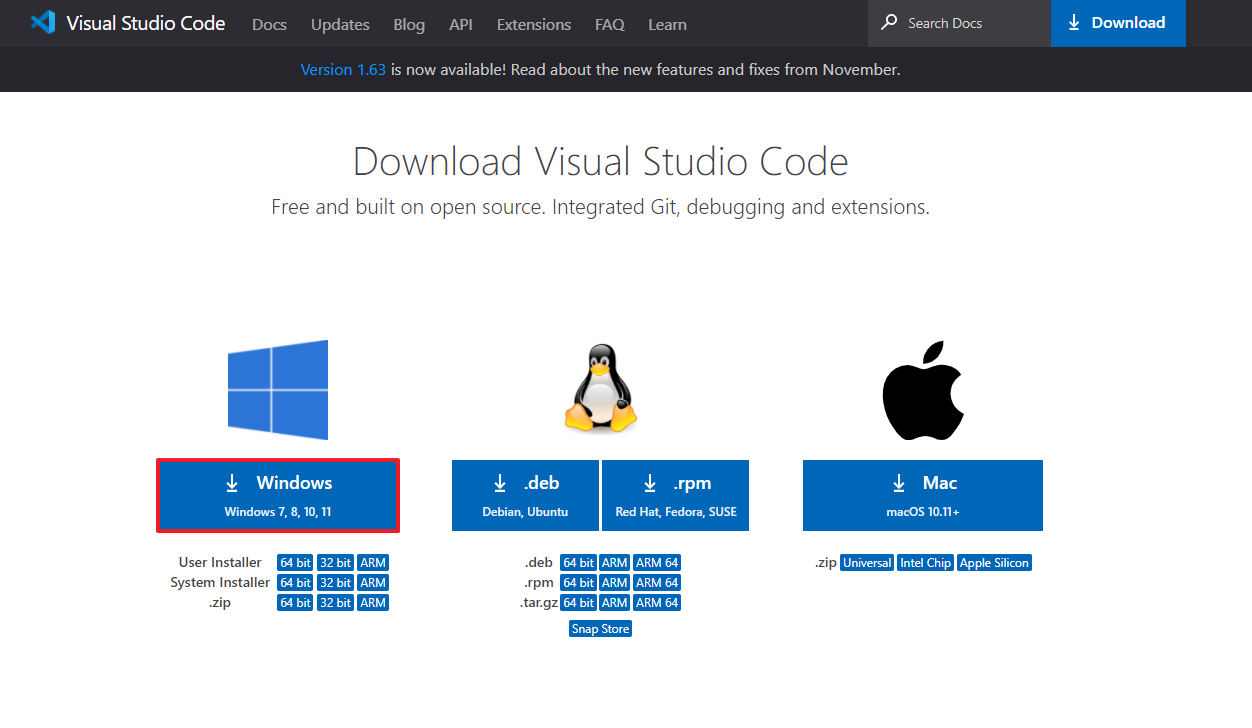Click the search magnifier icon

pyautogui.click(x=889, y=22)
